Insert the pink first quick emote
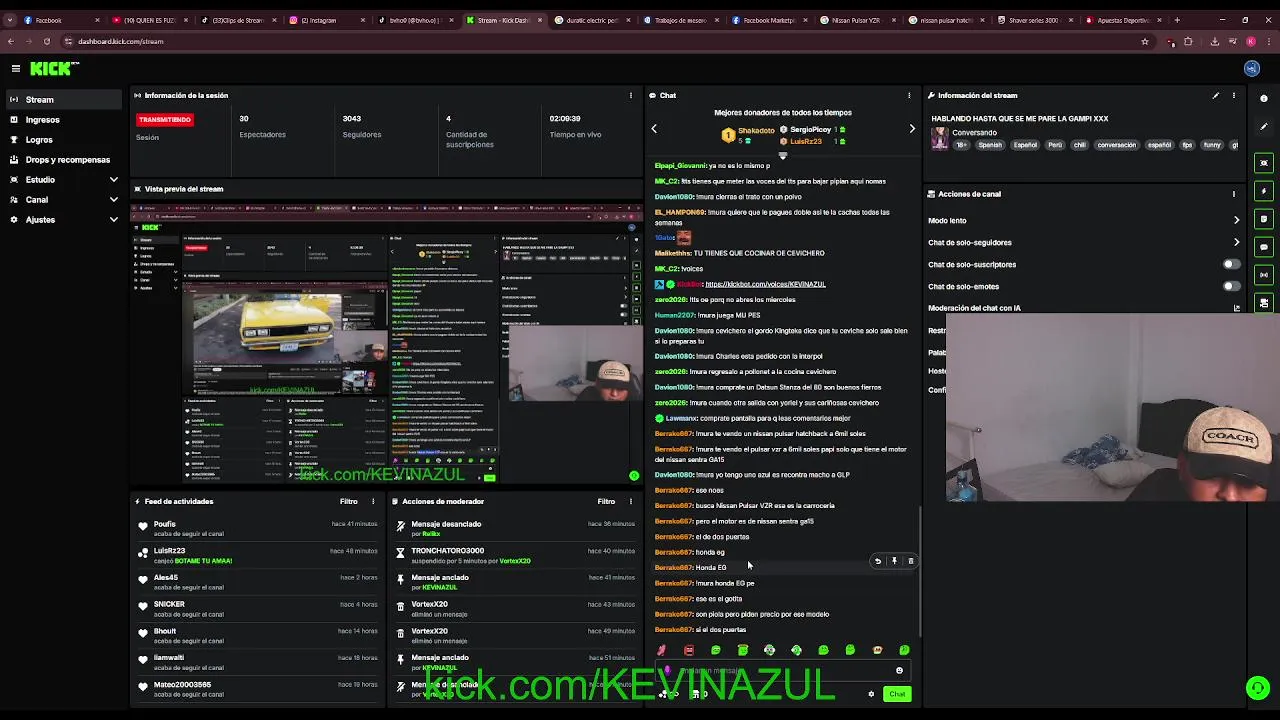Screen dimensions: 1280x720 click(661, 650)
